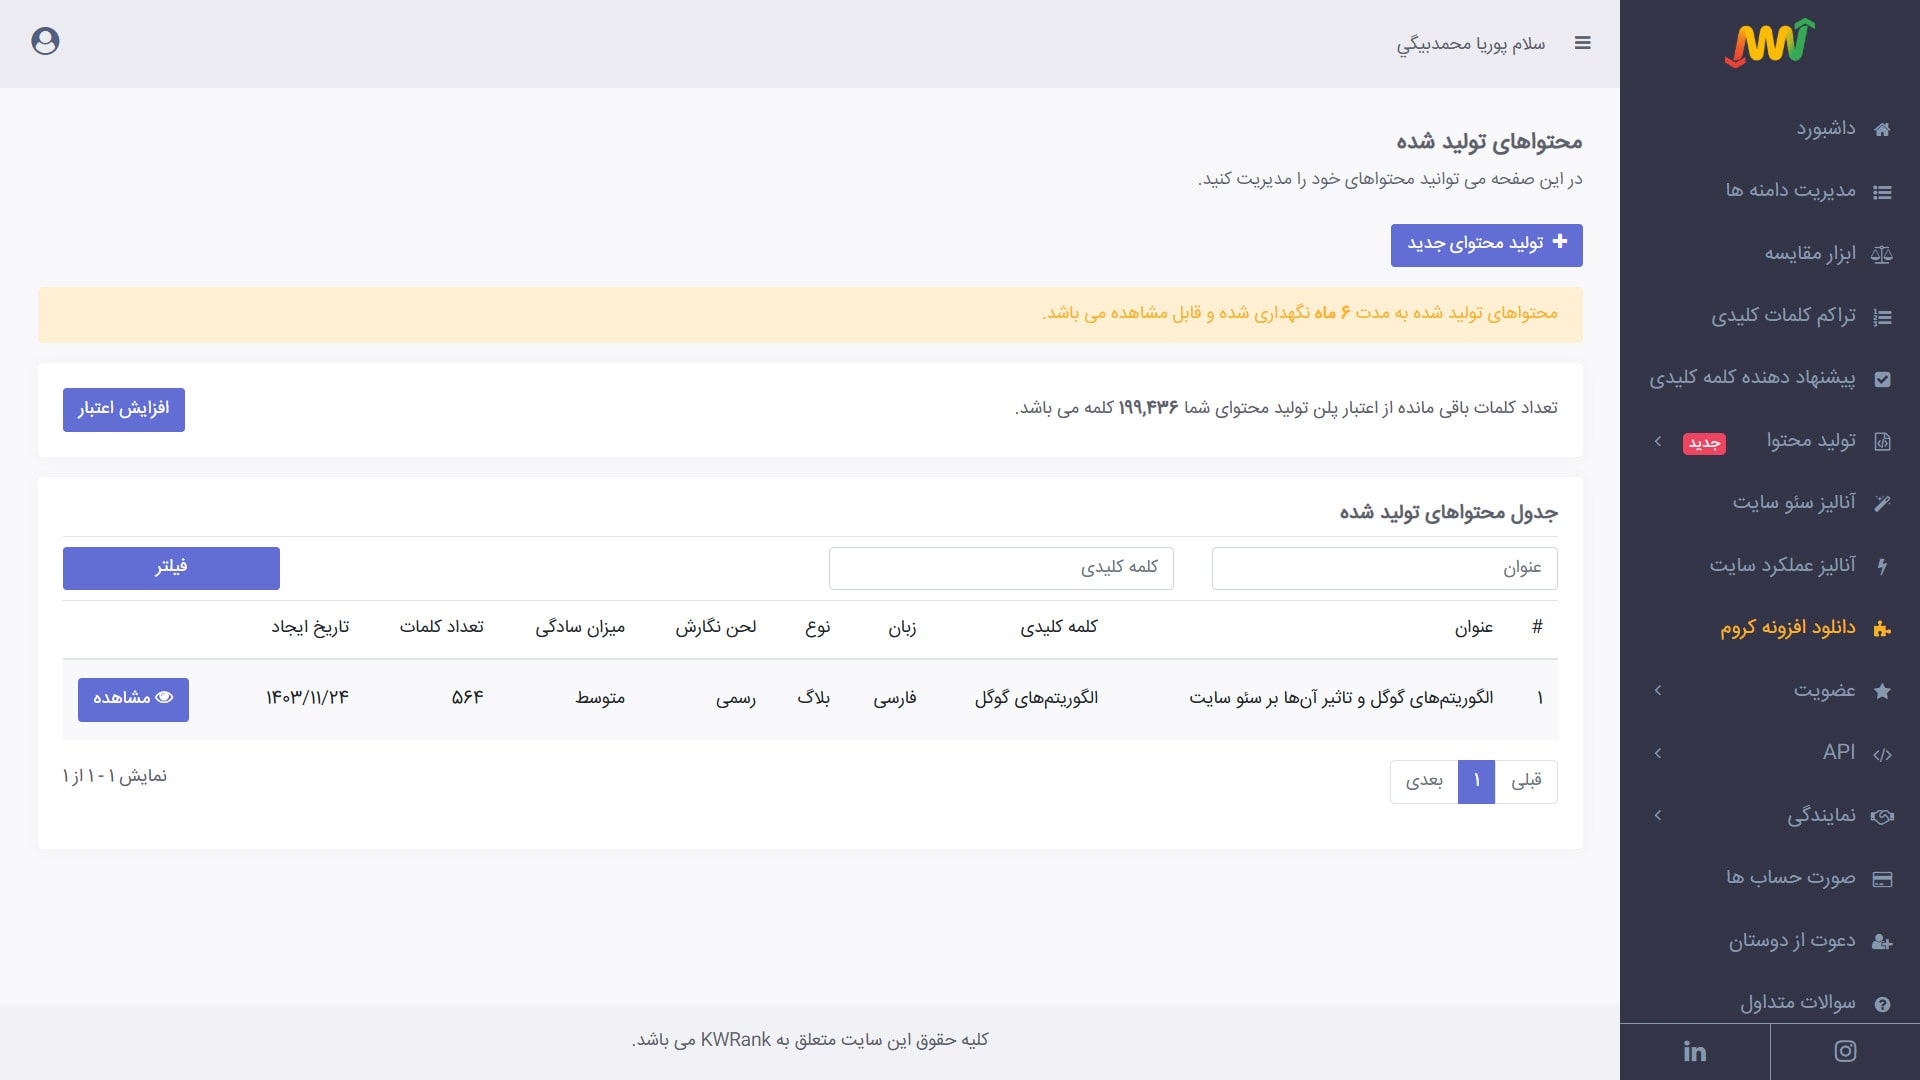Click the reseller handshake icon
The image size is (1920, 1080).
tap(1882, 816)
